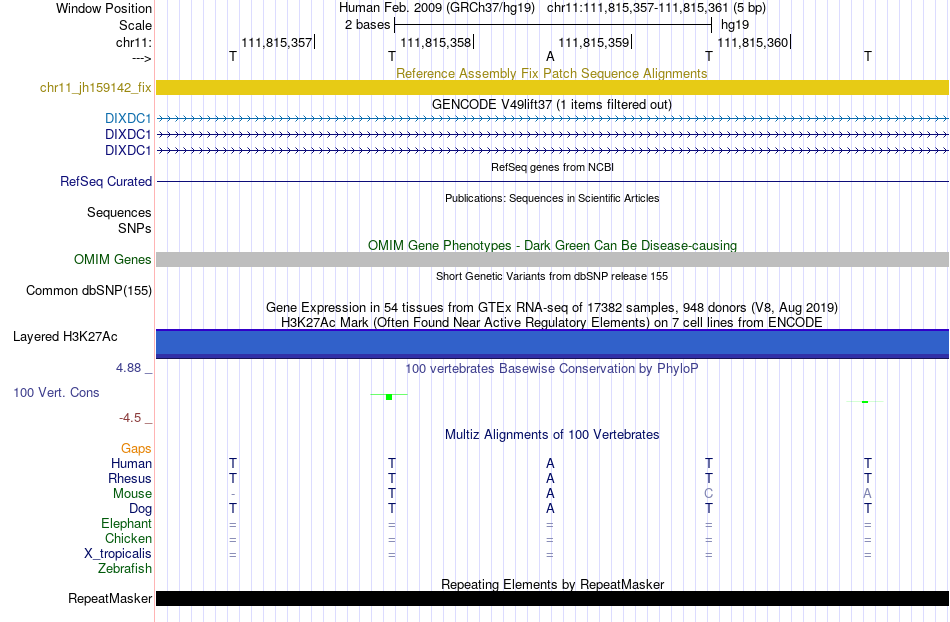This screenshot has width=950, height=622.
Task: Click the Scale label
Action: pyautogui.click(x=135, y=25)
